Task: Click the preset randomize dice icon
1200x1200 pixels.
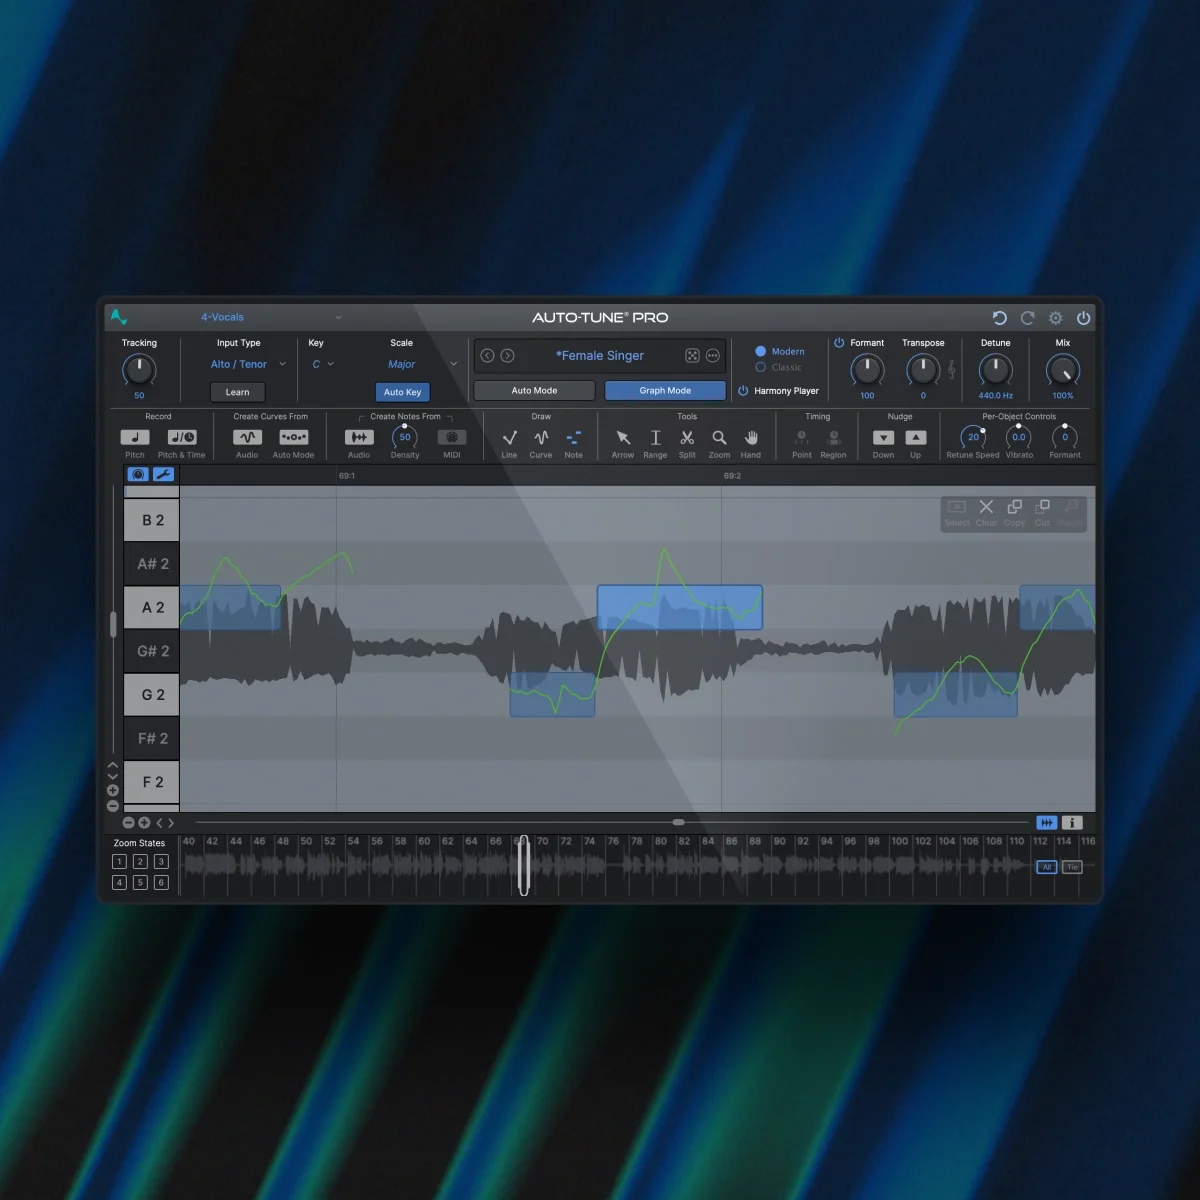Action: click(x=692, y=356)
